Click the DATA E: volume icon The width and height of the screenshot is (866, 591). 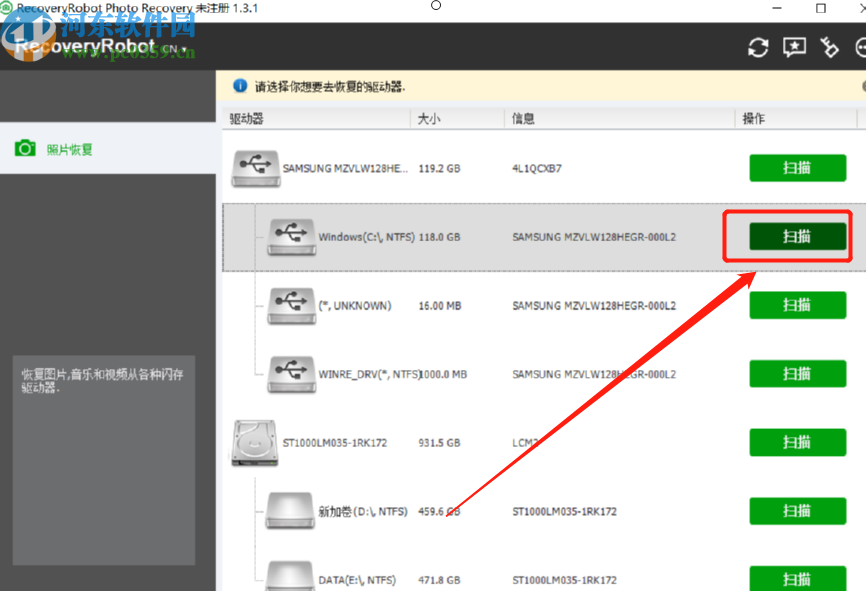point(291,577)
